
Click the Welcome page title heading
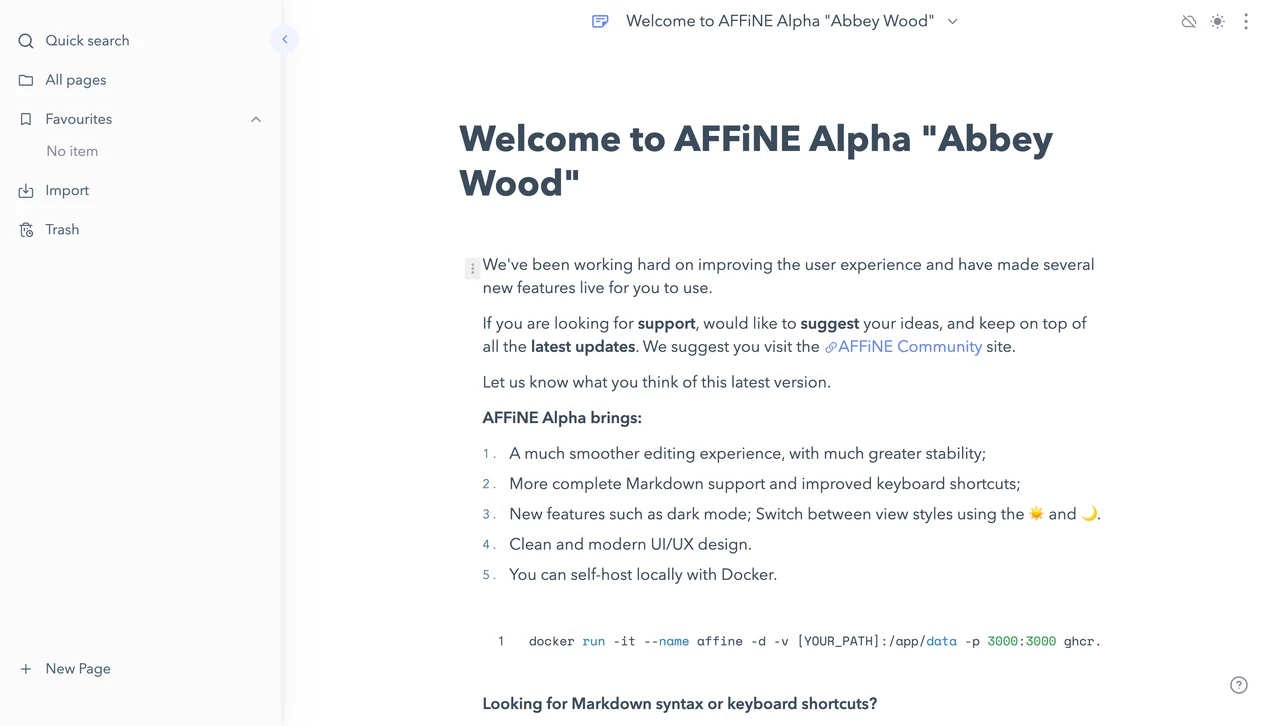point(756,160)
